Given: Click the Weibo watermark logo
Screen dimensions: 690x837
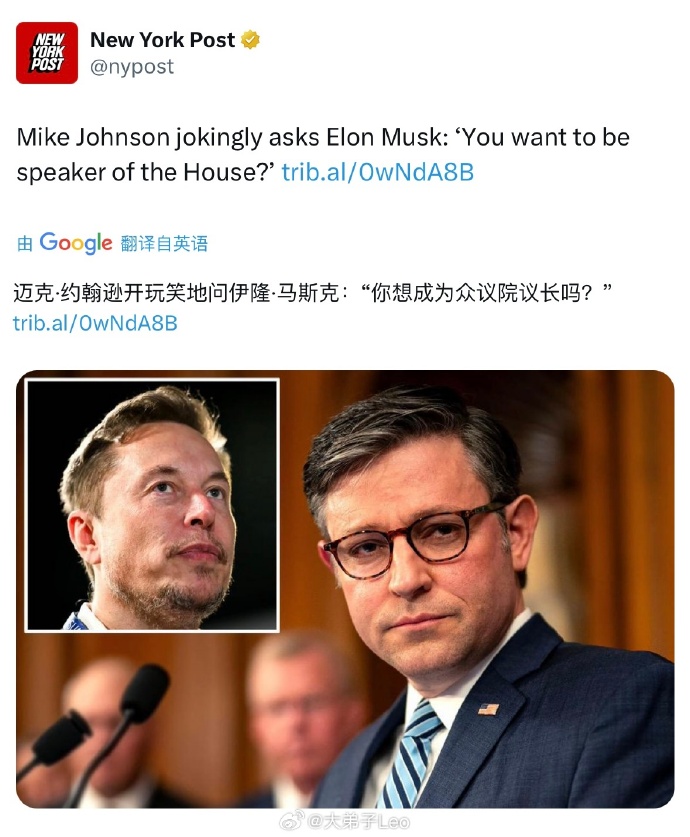Looking at the screenshot, I should coord(293,820).
